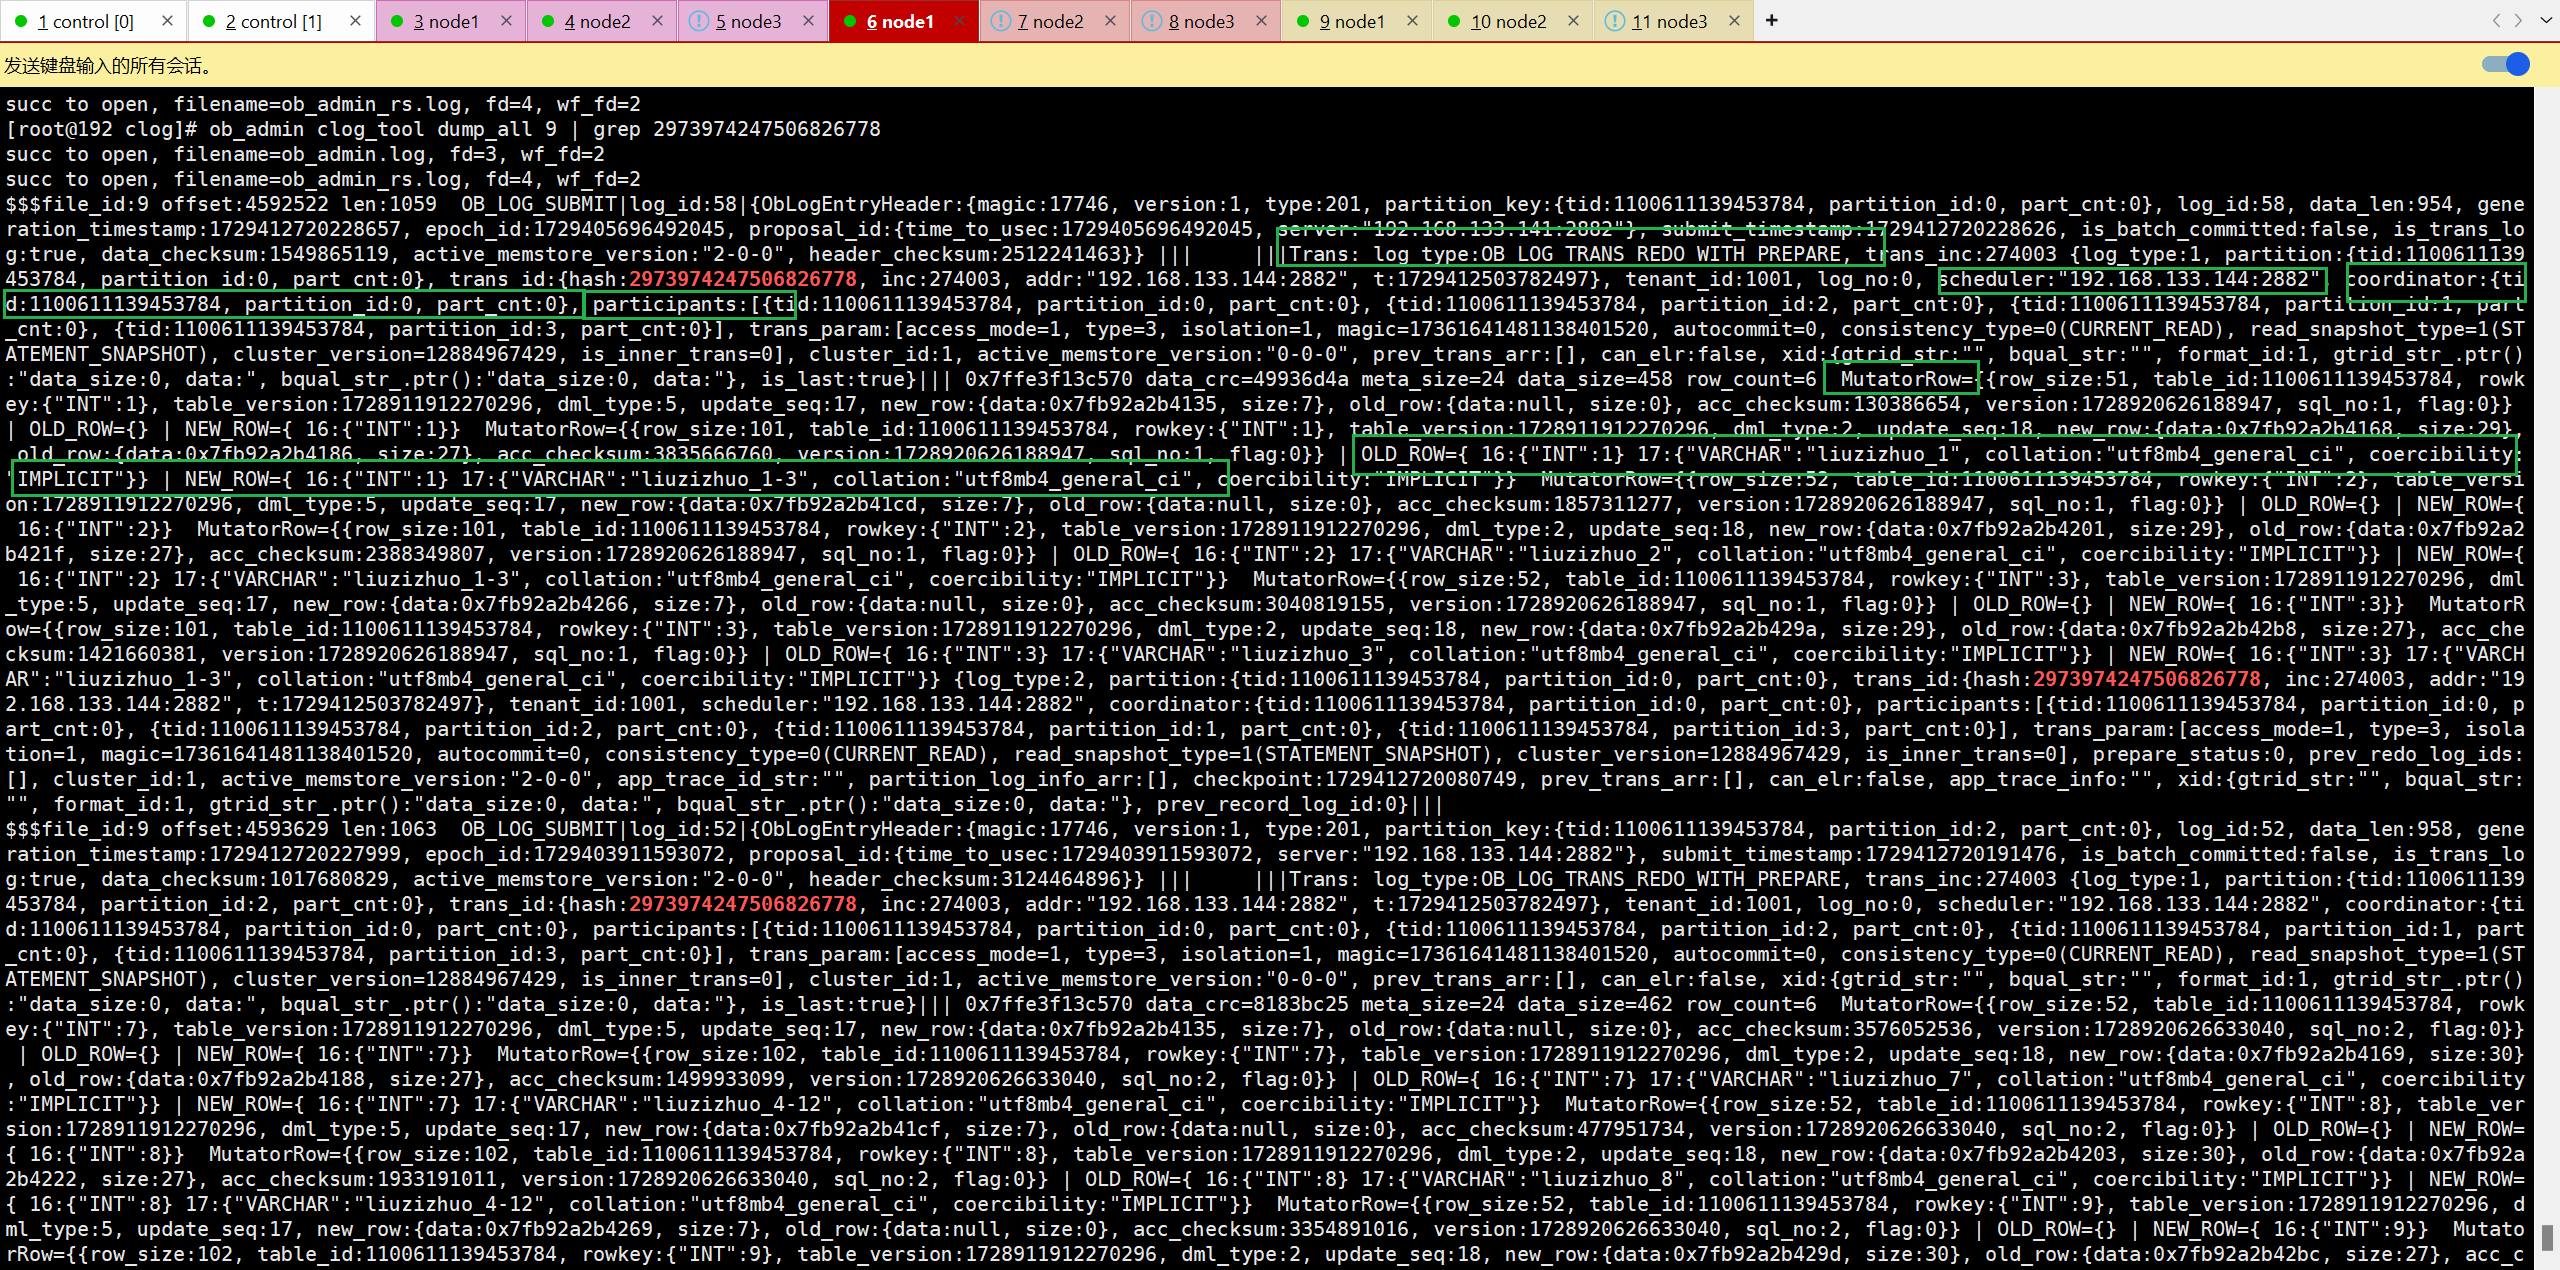Click alert status icon on '5 node3' tab
Screen dimensions: 2560x1270
(699, 21)
